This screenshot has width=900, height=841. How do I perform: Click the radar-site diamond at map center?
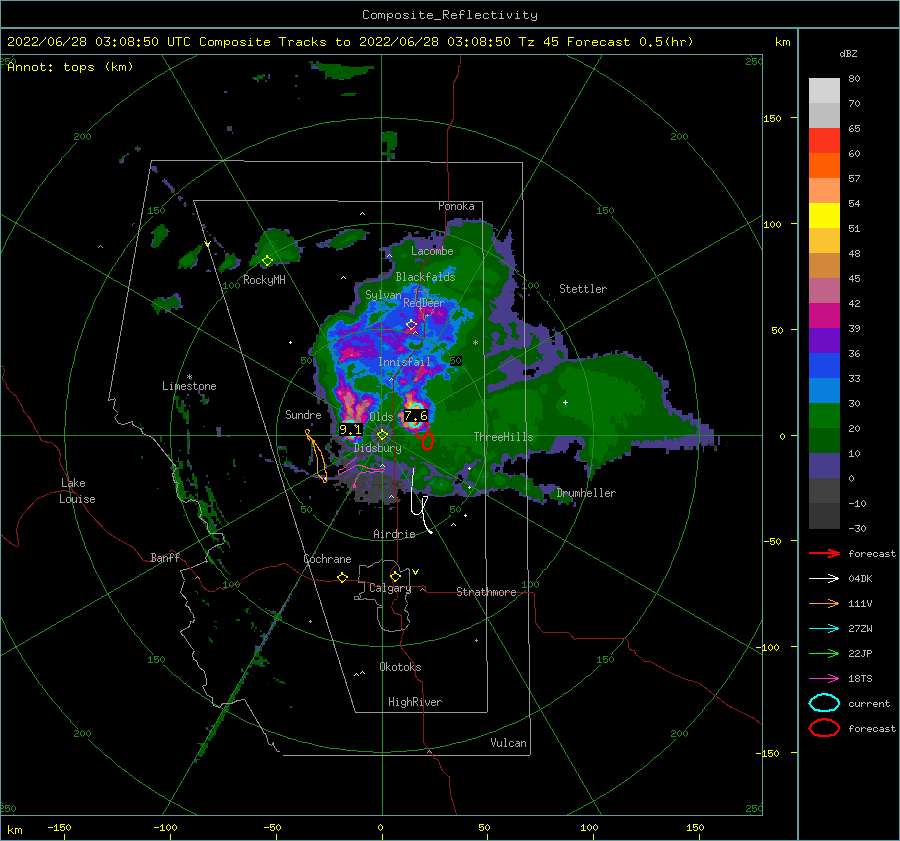tap(382, 435)
